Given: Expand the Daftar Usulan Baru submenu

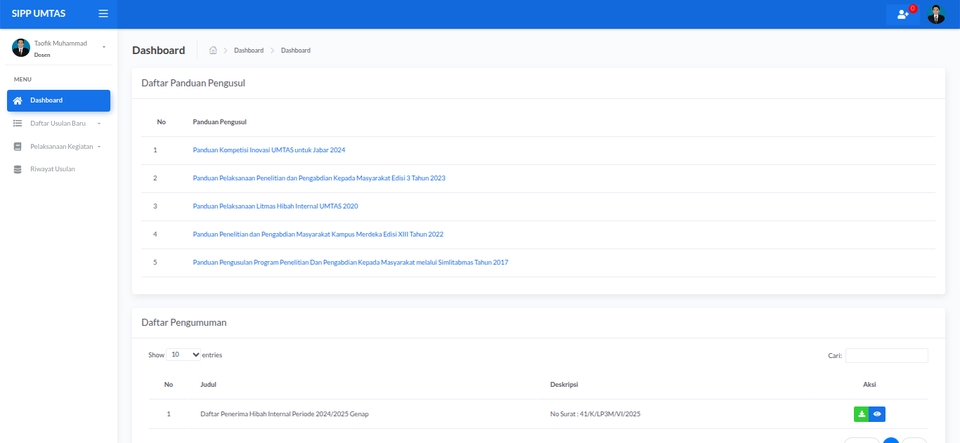Looking at the screenshot, I should (99, 123).
